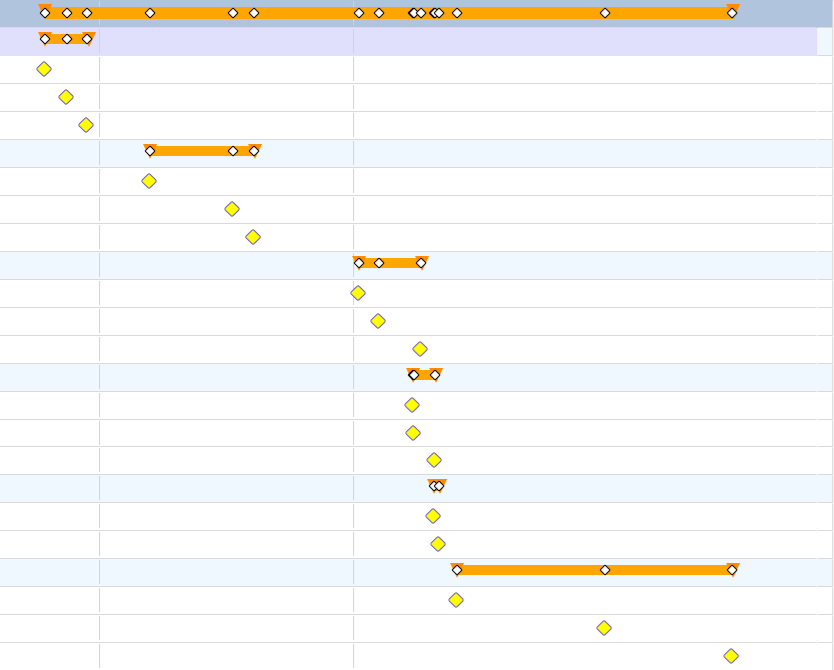
Task: Select the fourth group's short summary bar in row fourteen
Action: click(424, 375)
